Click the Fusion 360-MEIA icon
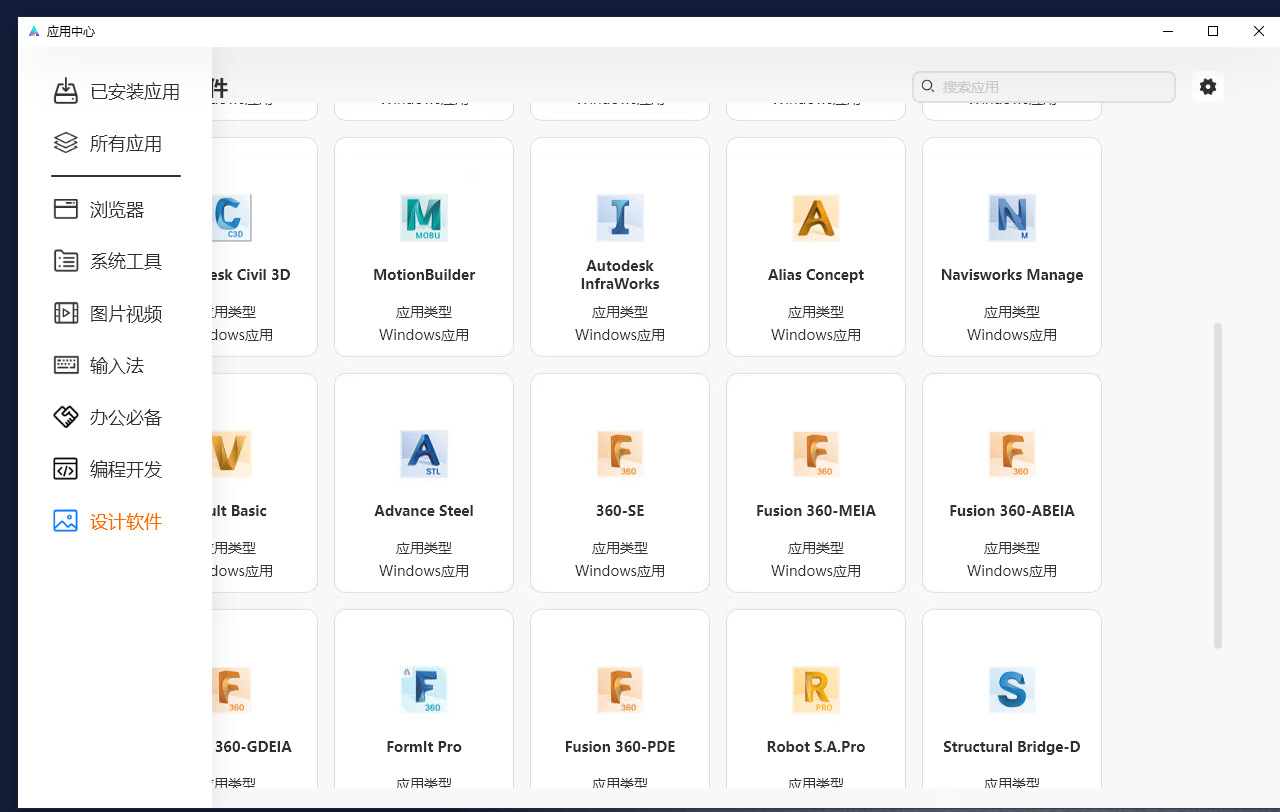 tap(816, 454)
